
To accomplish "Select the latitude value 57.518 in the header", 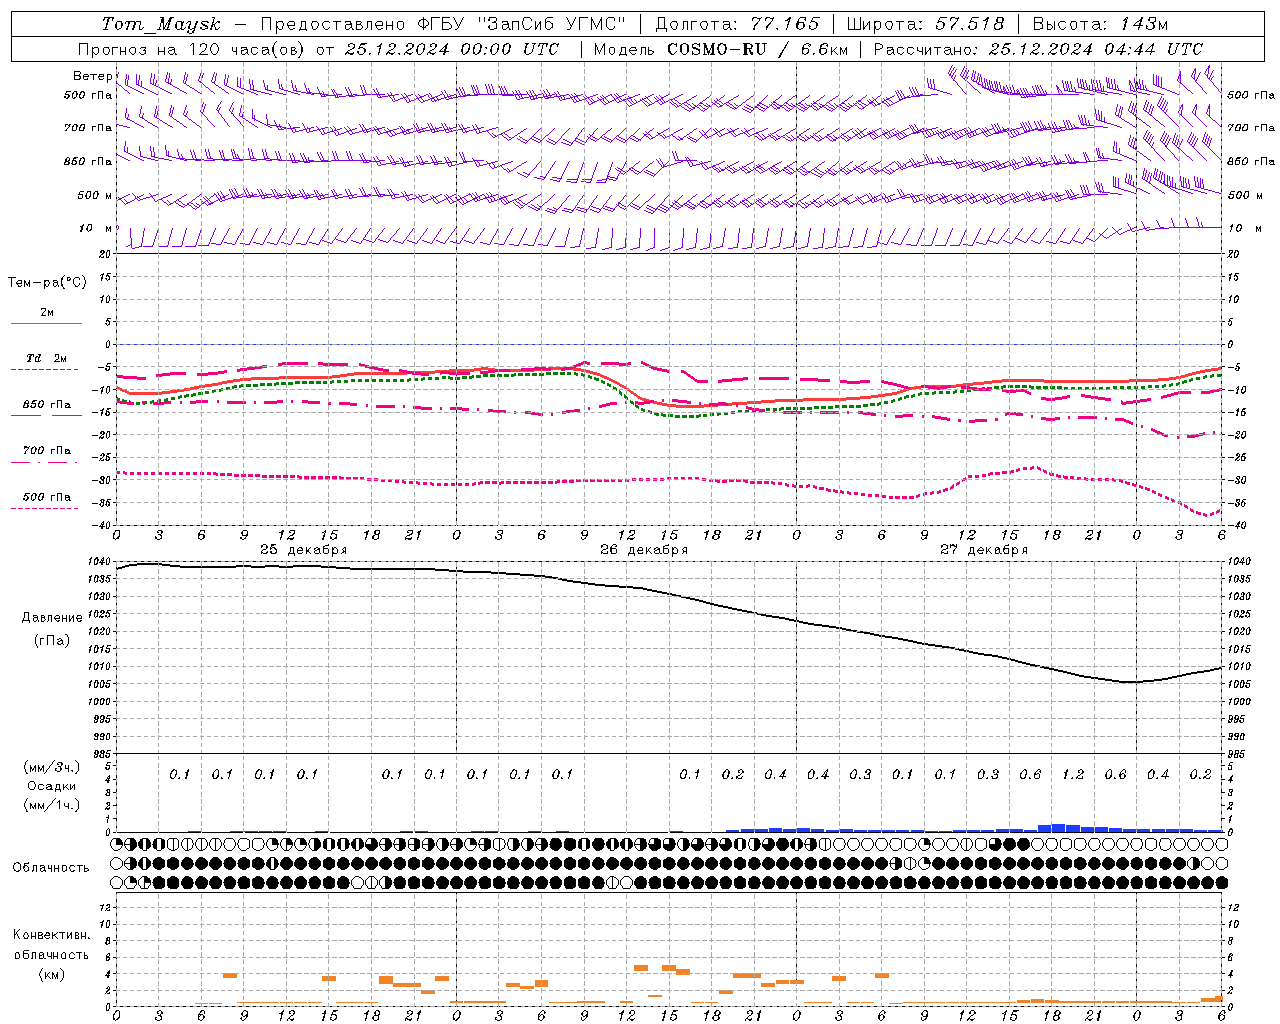I will point(970,24).
